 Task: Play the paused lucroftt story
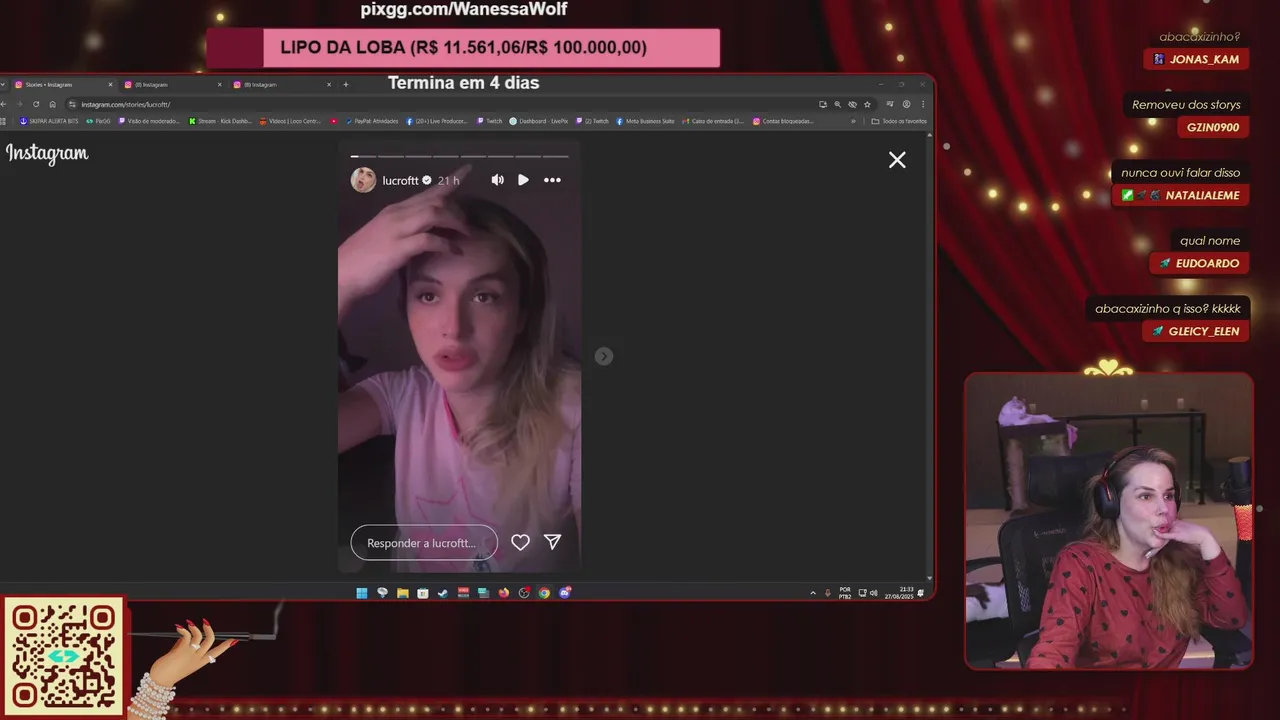click(523, 180)
